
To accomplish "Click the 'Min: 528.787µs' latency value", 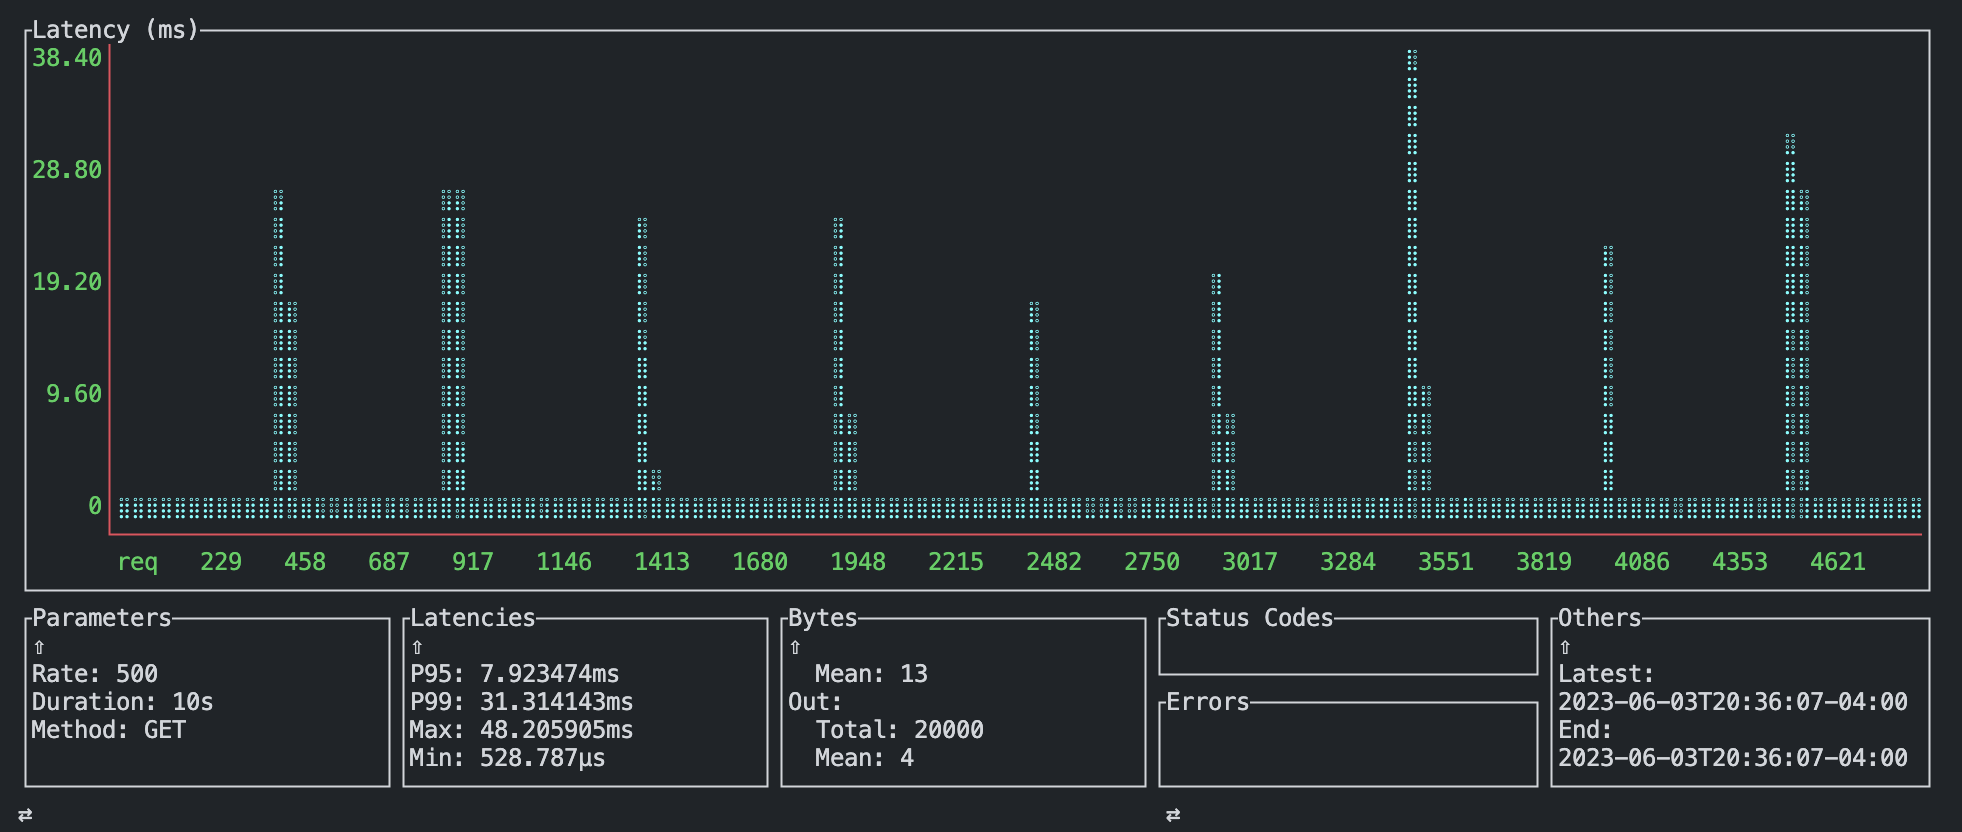I will (508, 758).
